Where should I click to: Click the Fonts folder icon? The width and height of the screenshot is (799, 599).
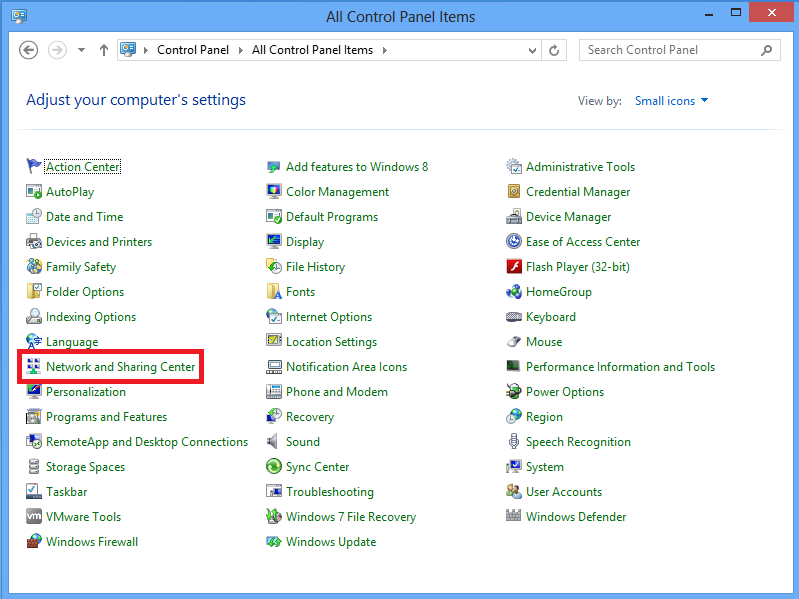pos(274,291)
